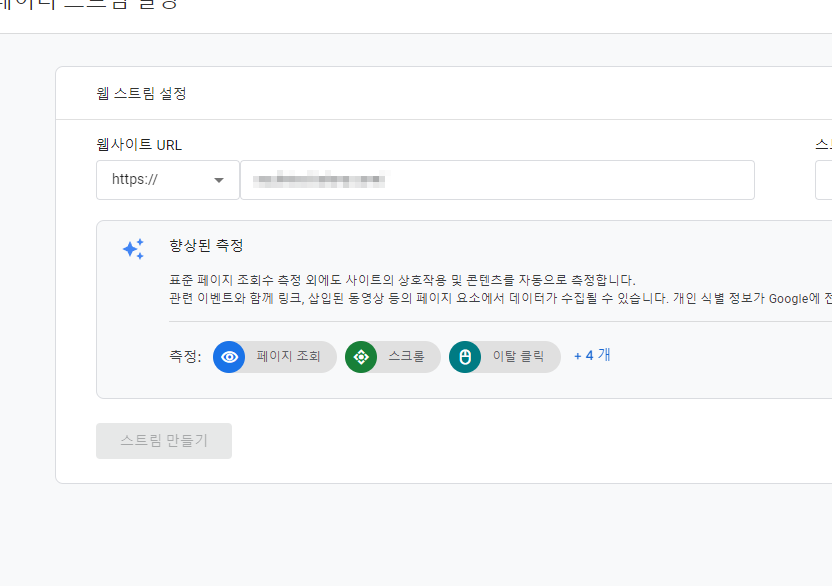This screenshot has width=832, height=586.
Task: Click the 웹 스트림 설정 header
Action: (141, 94)
